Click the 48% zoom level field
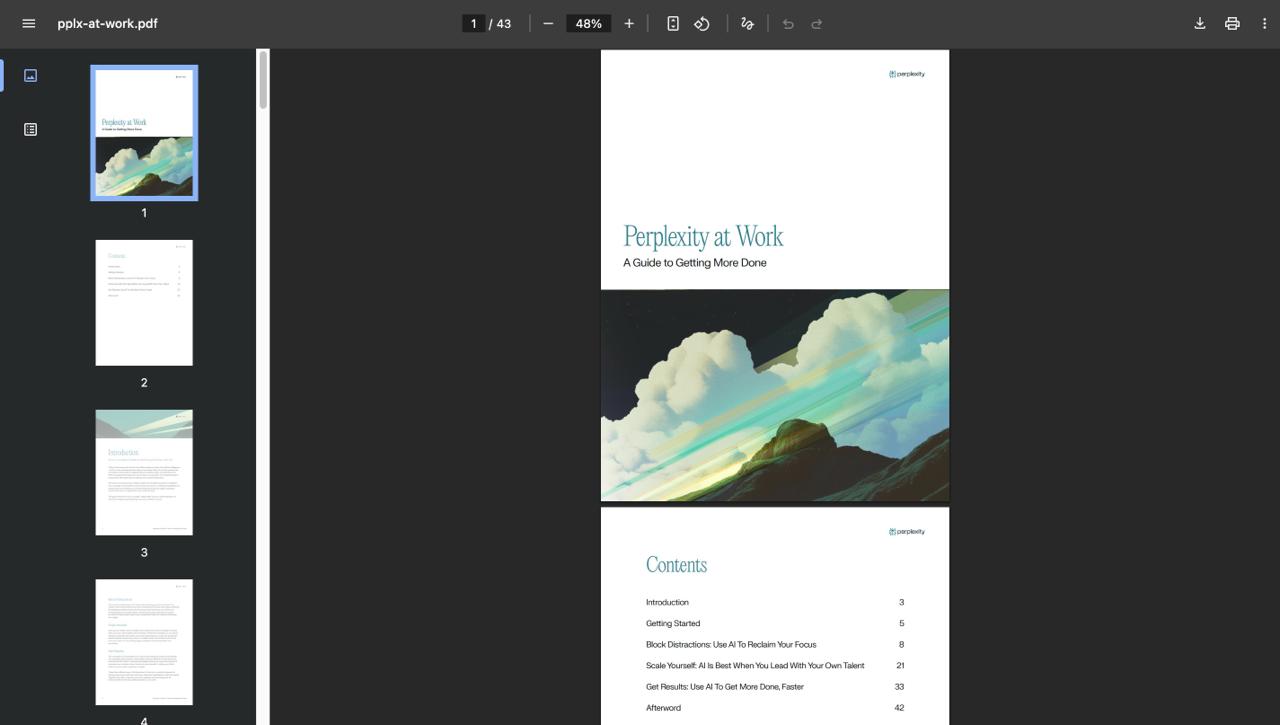This screenshot has width=1280, height=725. point(588,23)
